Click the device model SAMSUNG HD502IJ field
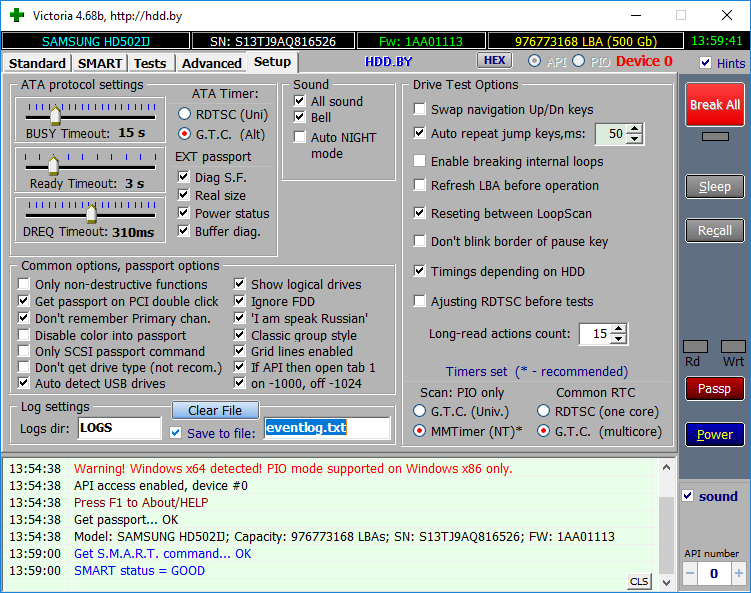The width and height of the screenshot is (751, 593). (96, 41)
